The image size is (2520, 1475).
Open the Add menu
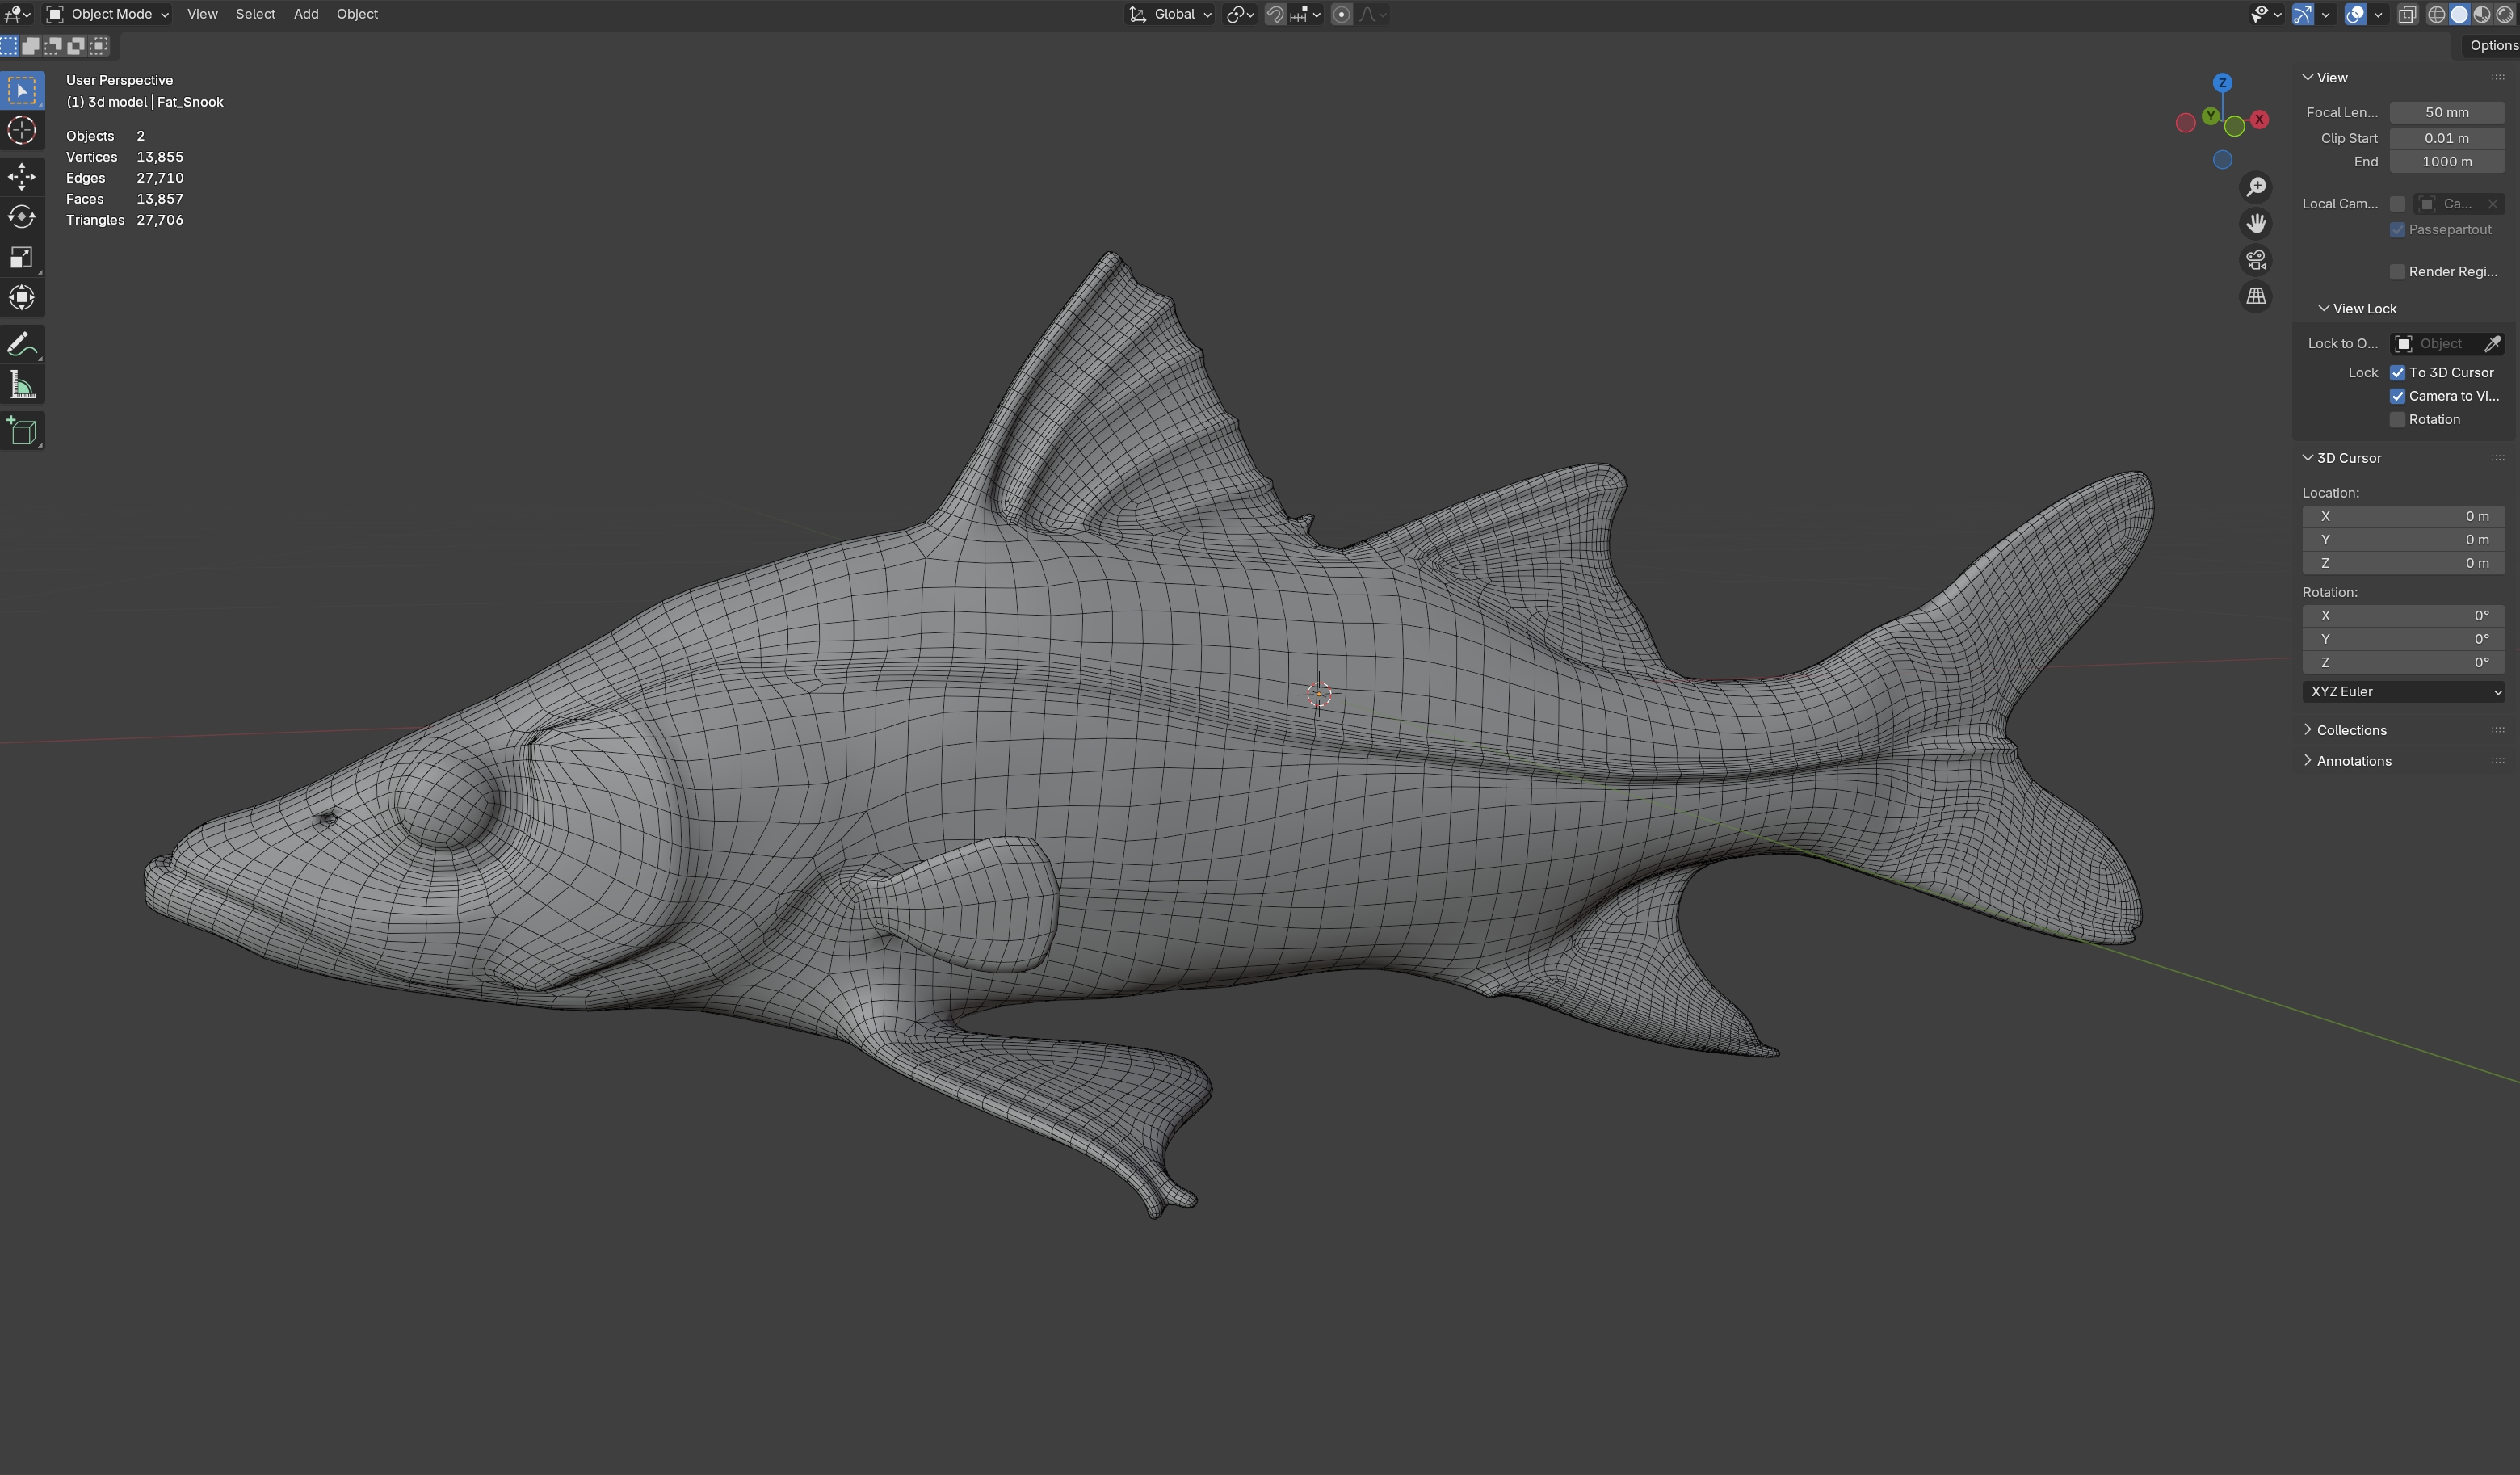coord(306,14)
